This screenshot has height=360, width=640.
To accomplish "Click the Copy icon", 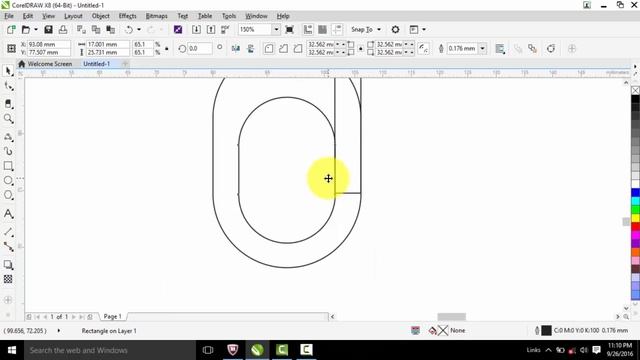I will (x=96, y=29).
